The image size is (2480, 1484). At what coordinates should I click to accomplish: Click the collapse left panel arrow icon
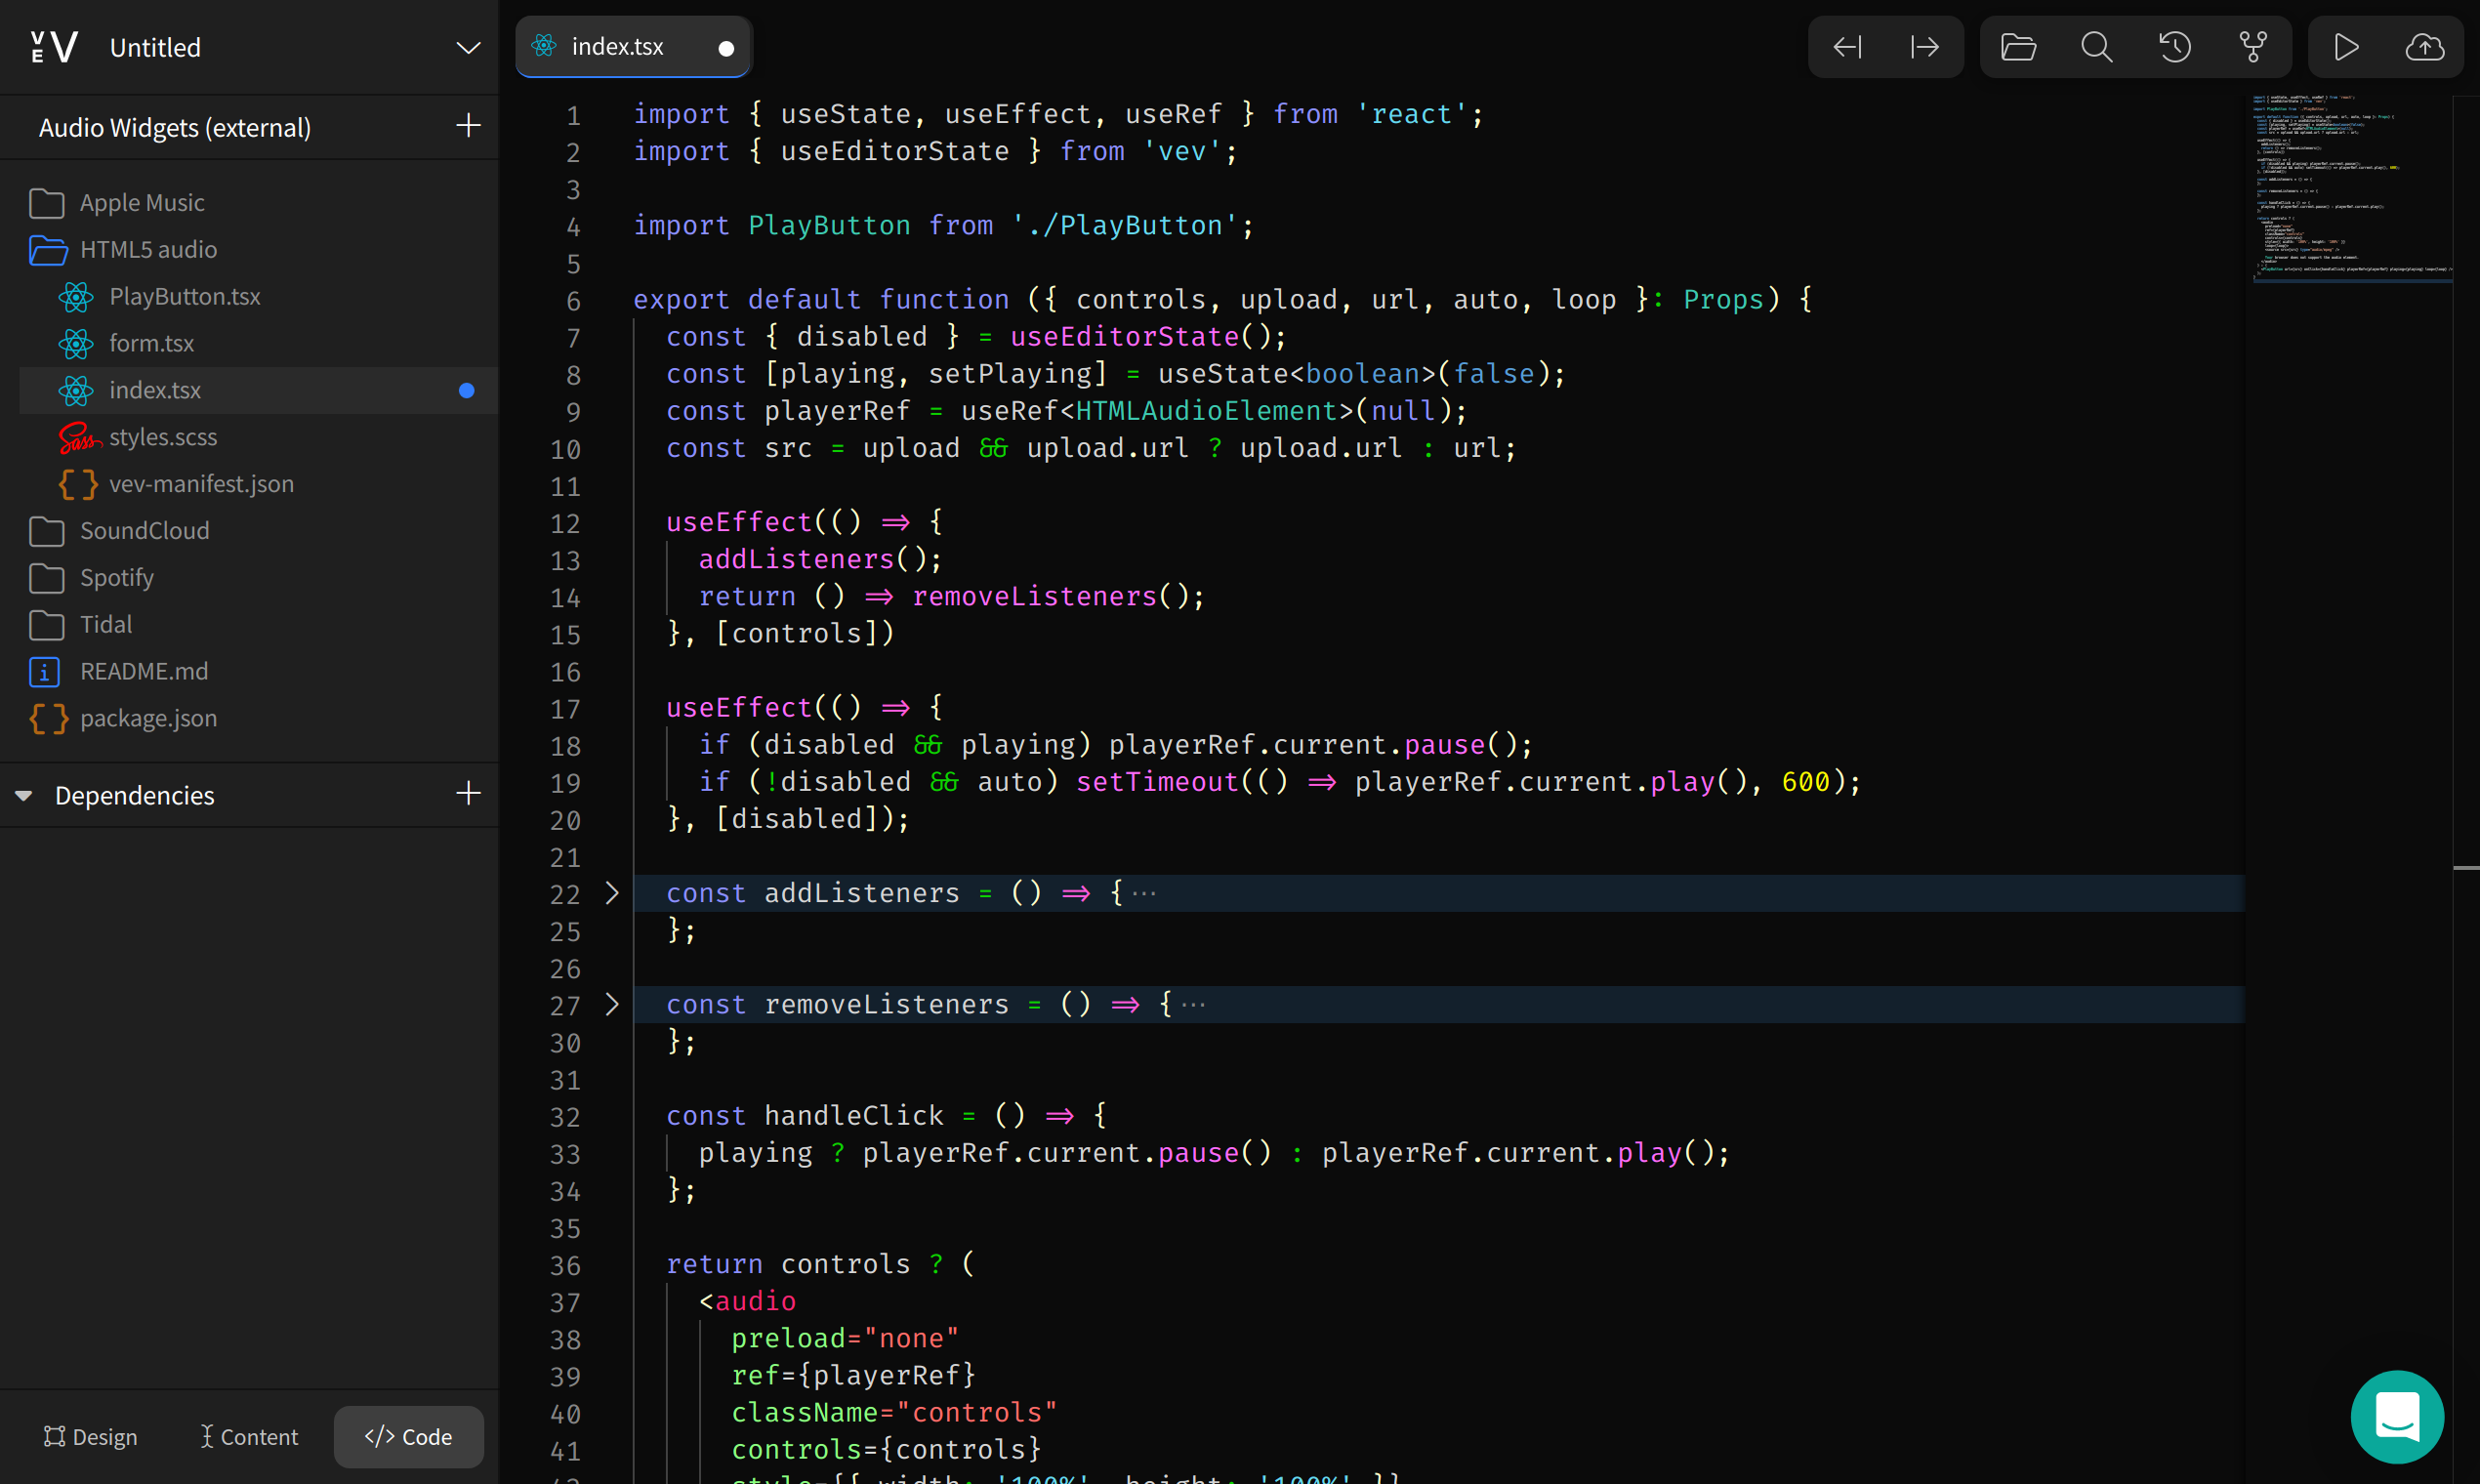point(1847,47)
